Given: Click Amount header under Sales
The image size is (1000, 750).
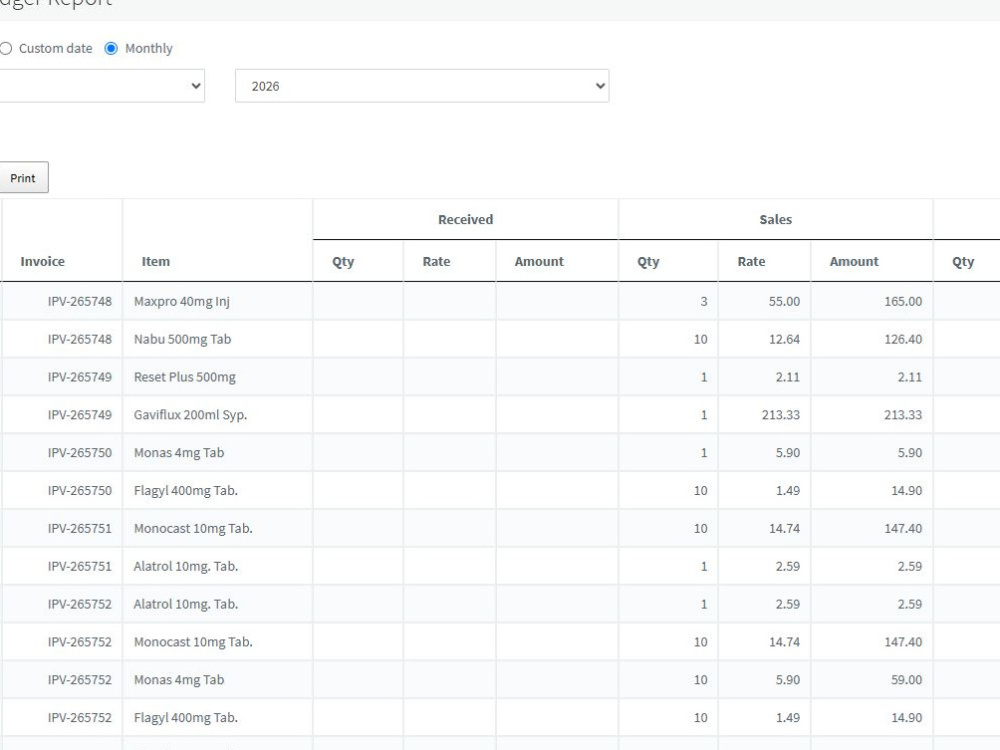Looking at the screenshot, I should tap(854, 261).
